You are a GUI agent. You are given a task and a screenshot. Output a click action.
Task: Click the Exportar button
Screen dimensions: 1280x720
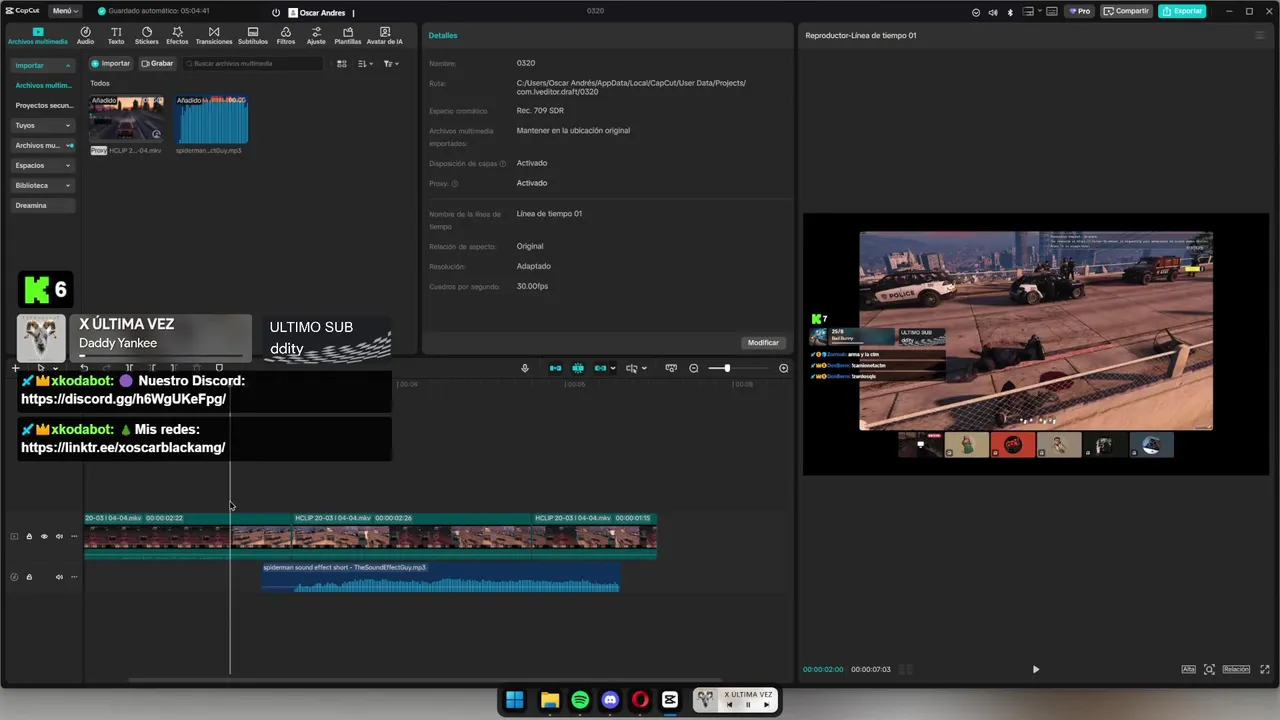tap(1182, 11)
